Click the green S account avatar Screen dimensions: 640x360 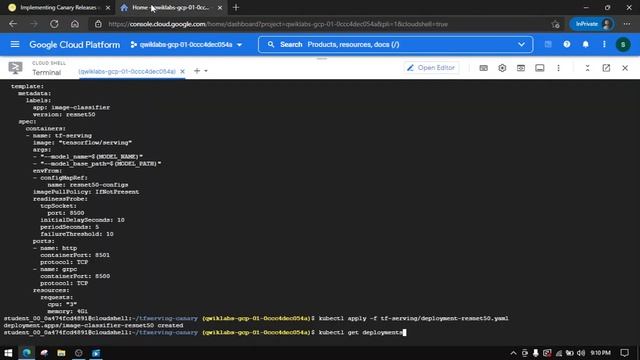tap(623, 44)
